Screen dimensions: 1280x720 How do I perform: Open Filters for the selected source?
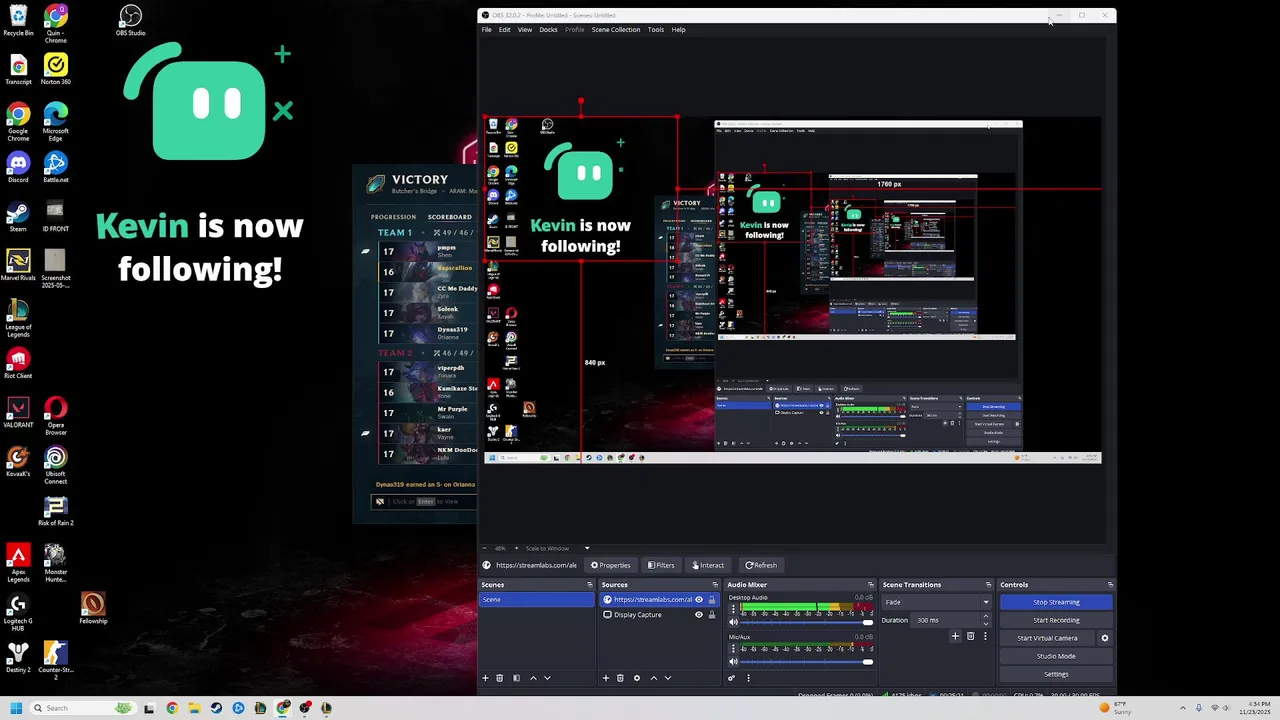(661, 565)
